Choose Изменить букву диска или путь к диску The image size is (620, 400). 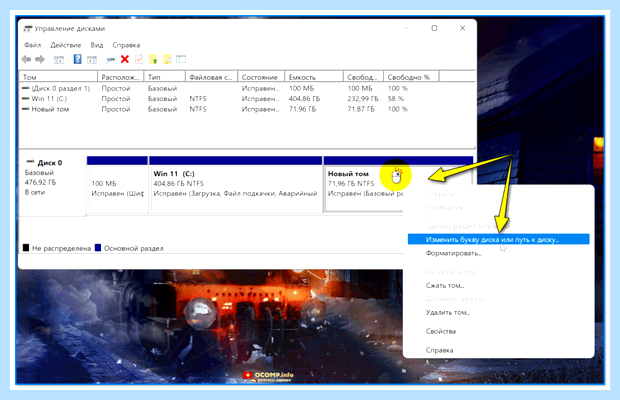point(499,239)
